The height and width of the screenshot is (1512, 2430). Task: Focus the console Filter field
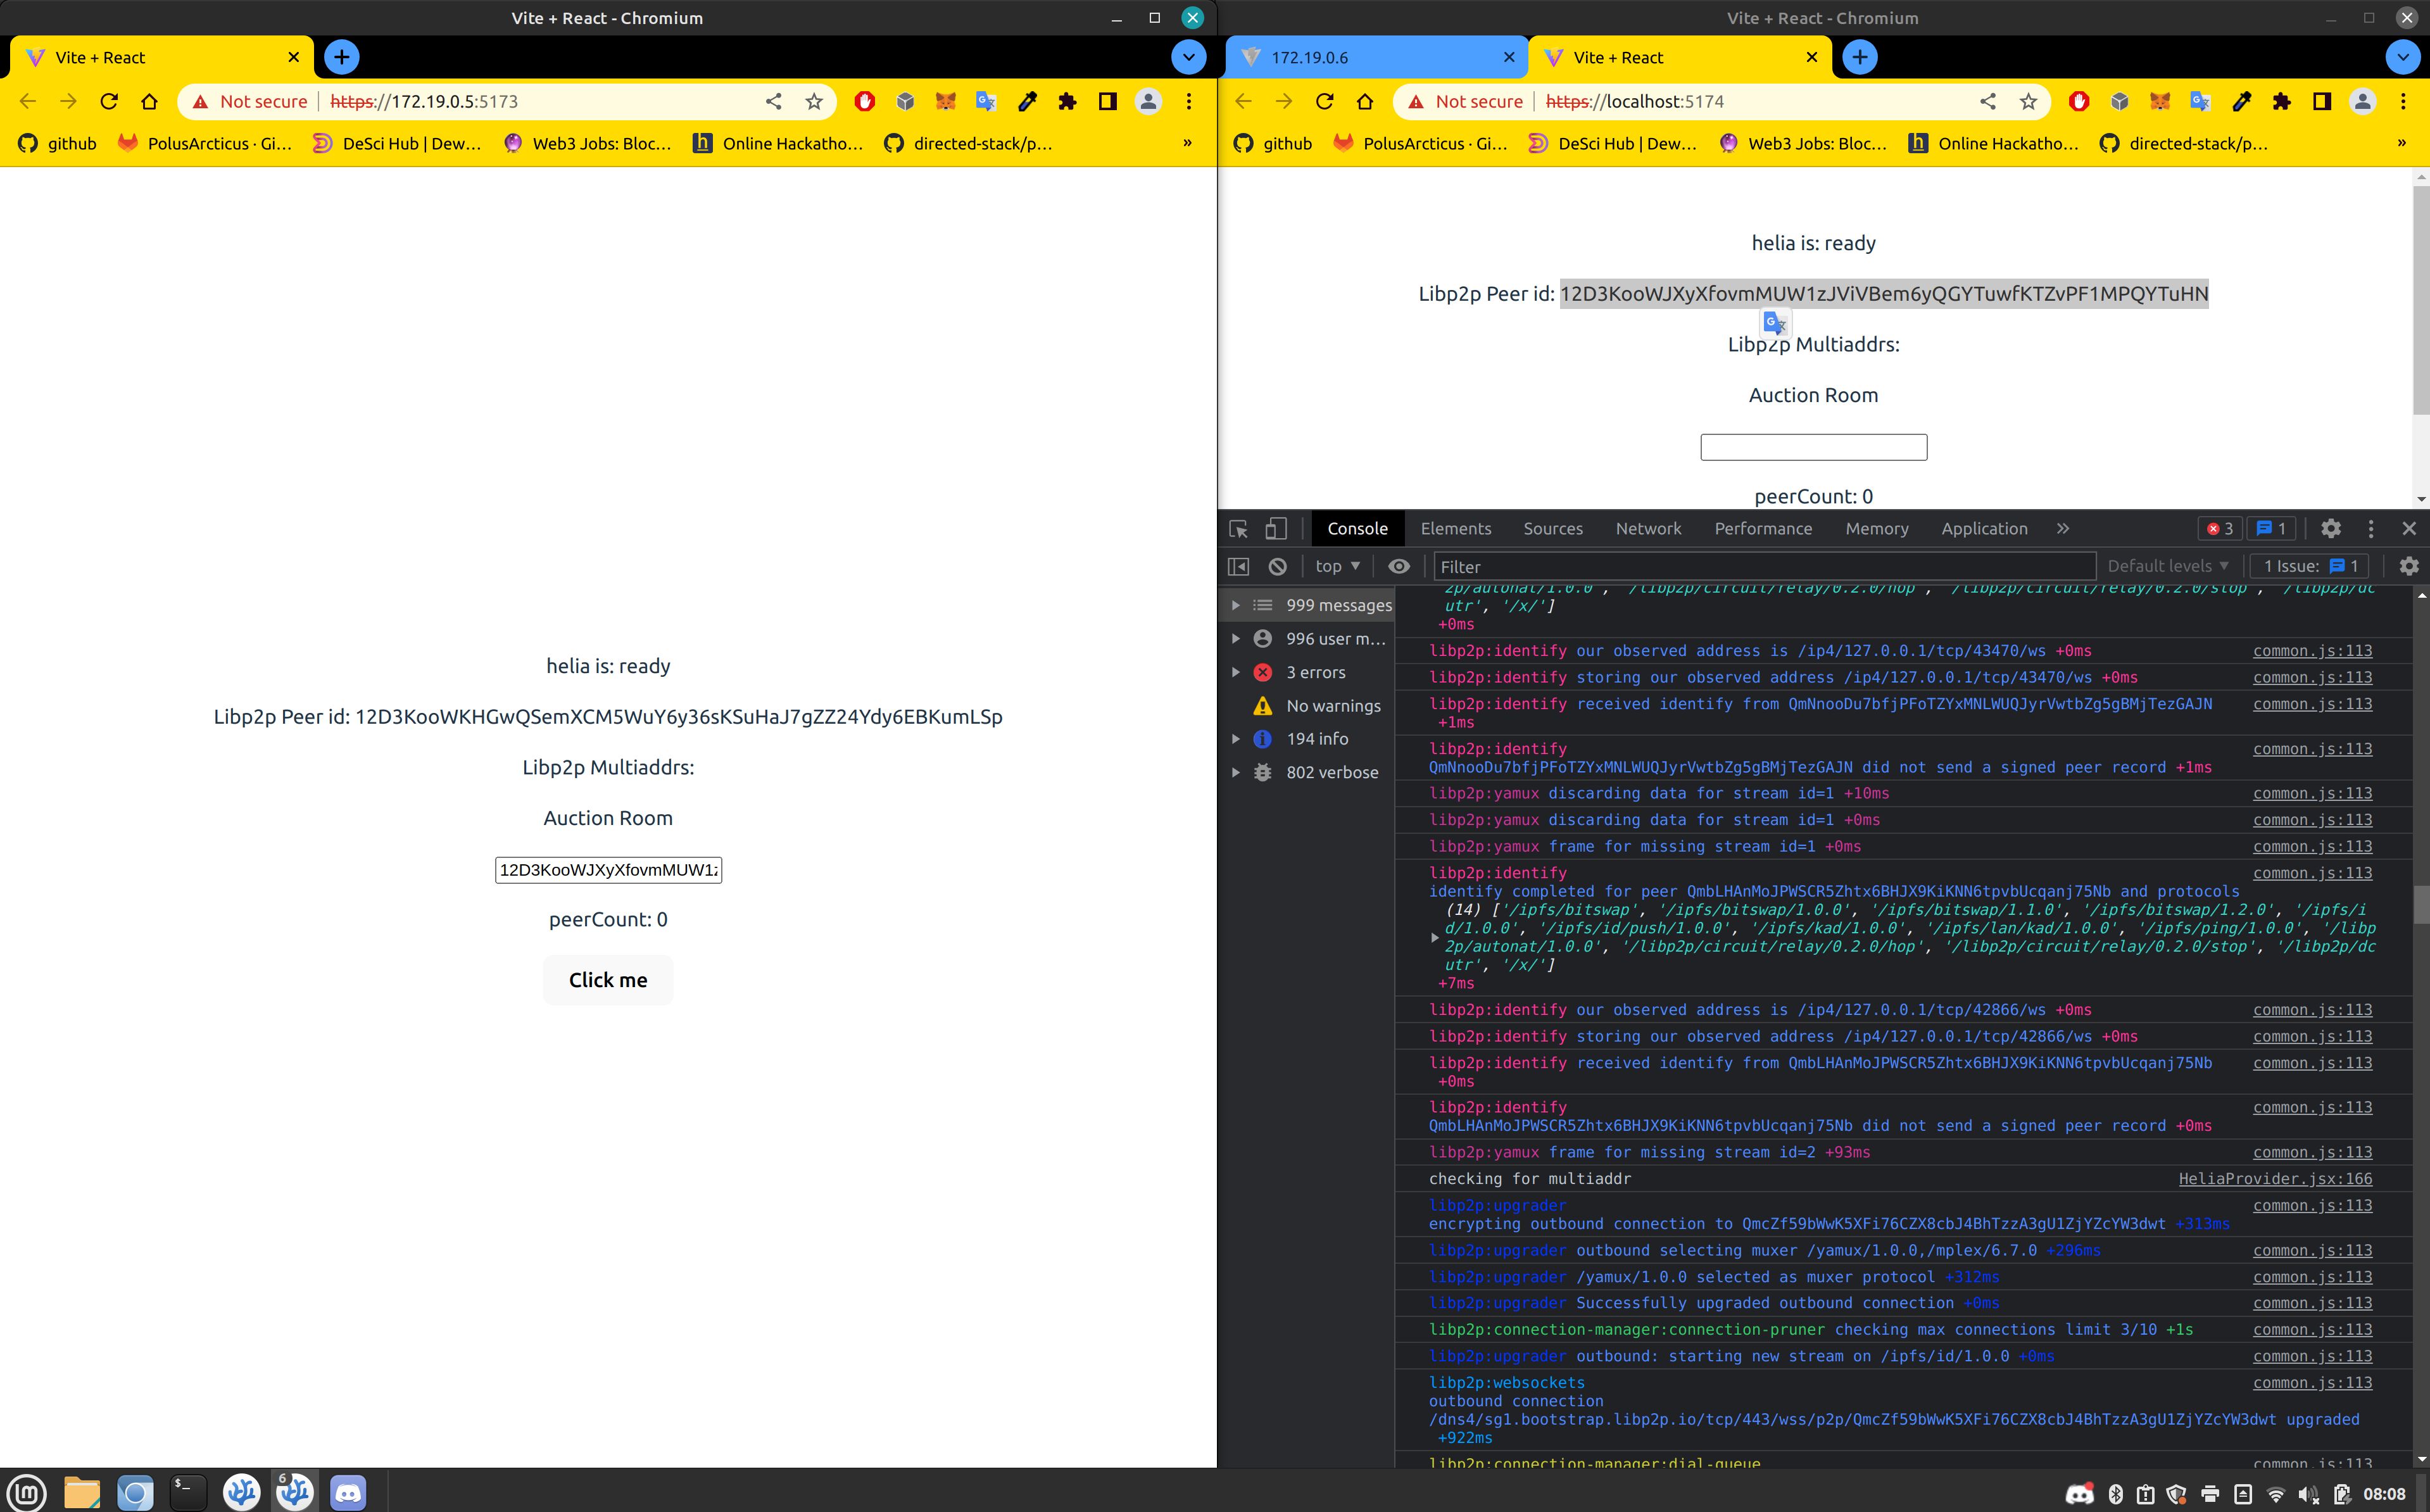coord(1764,566)
